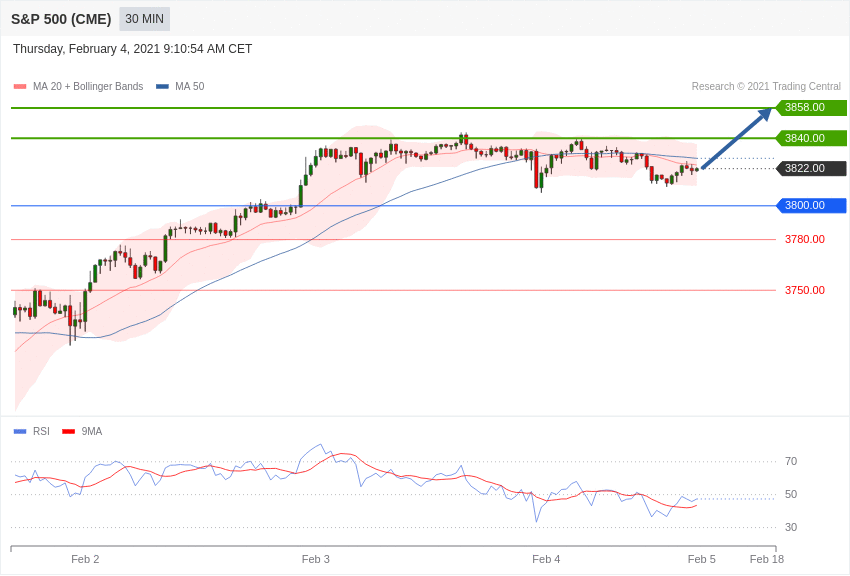Click the blue MA 50 legend swatch

162,87
